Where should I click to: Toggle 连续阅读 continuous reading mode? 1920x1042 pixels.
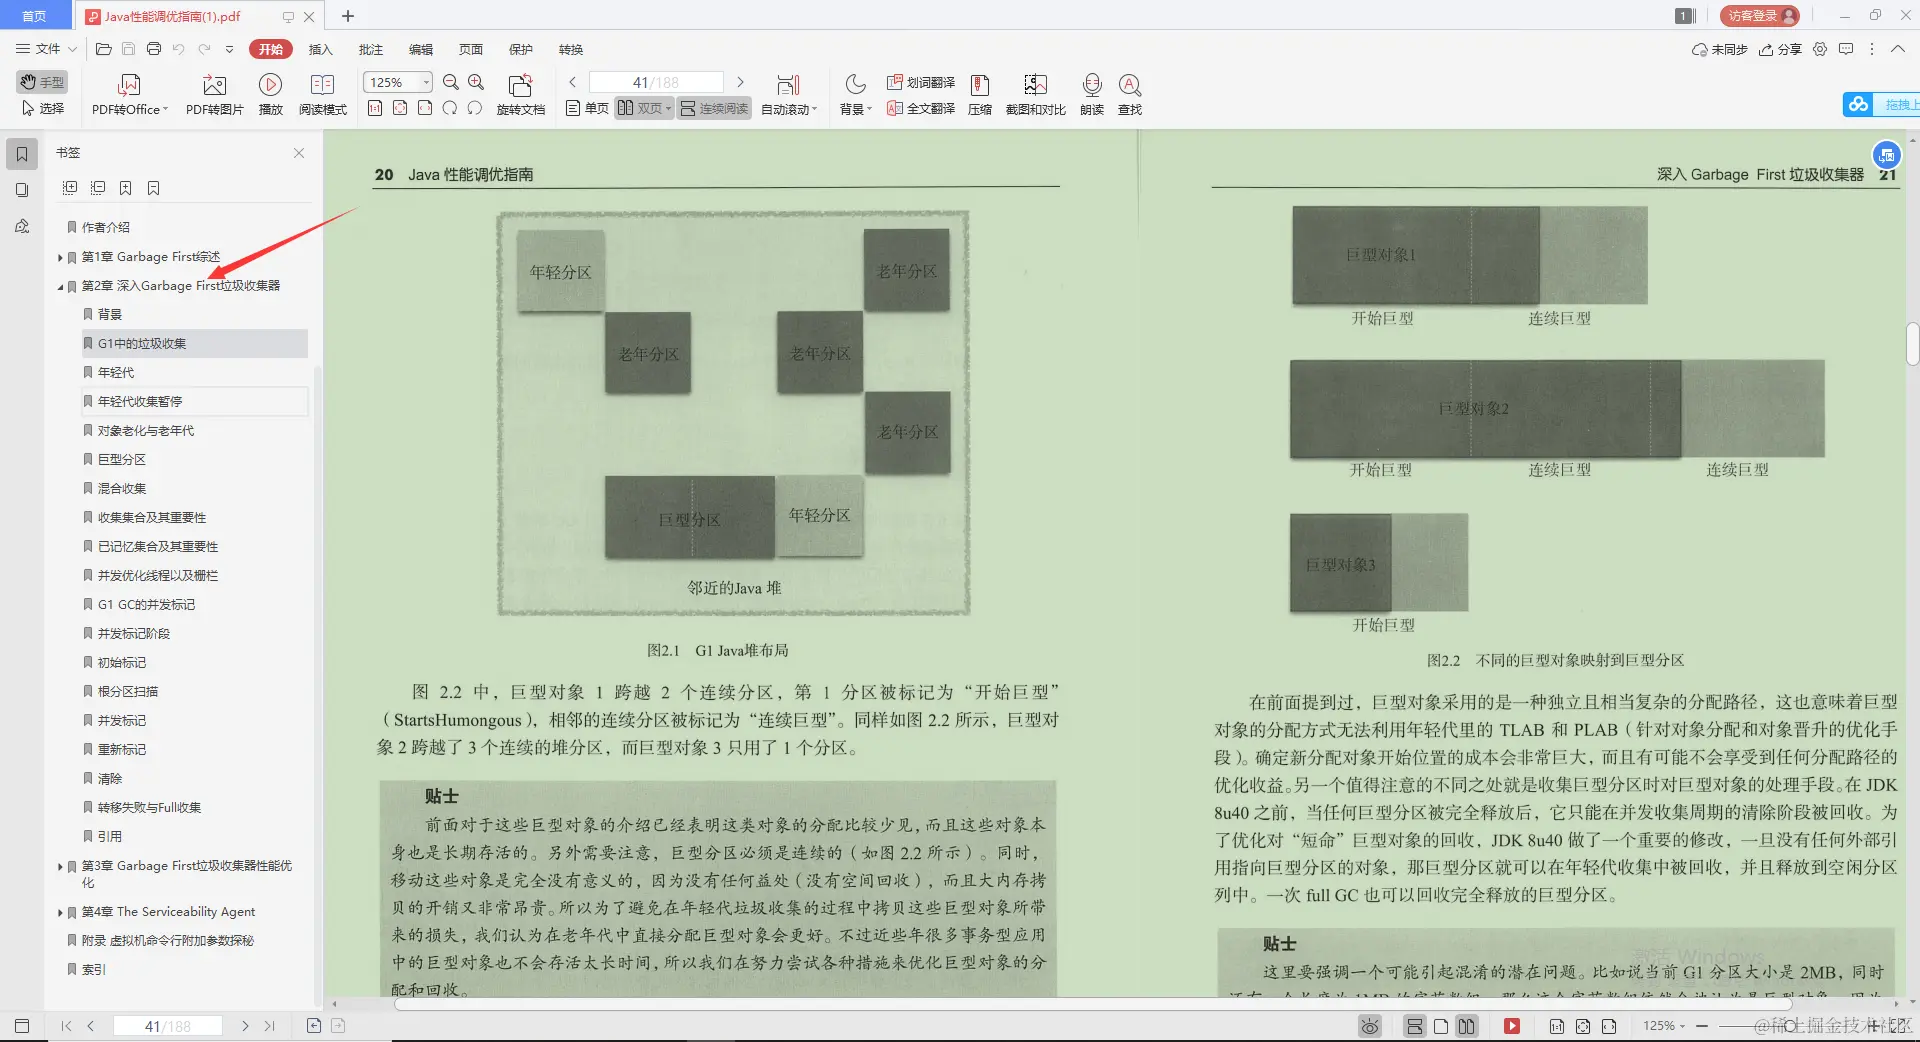[713, 108]
